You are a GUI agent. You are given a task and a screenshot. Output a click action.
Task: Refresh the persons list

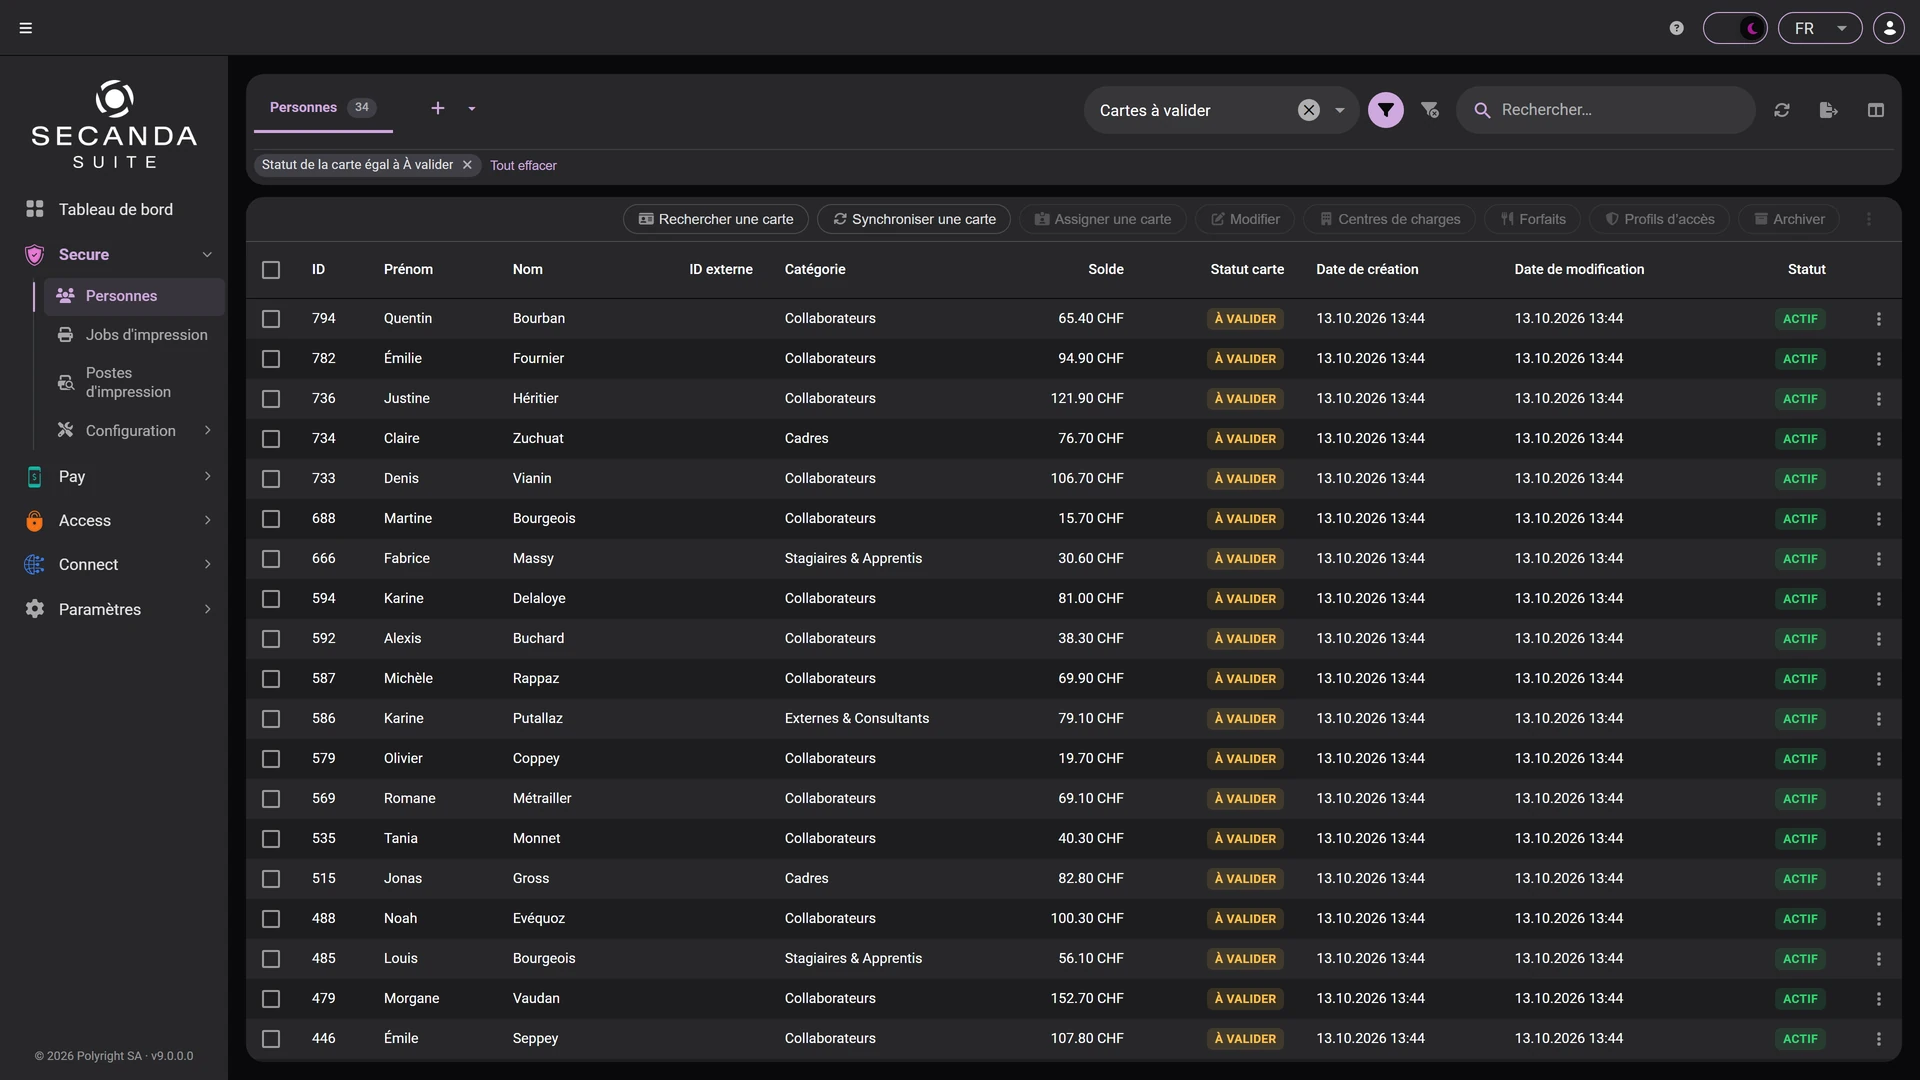tap(1782, 110)
